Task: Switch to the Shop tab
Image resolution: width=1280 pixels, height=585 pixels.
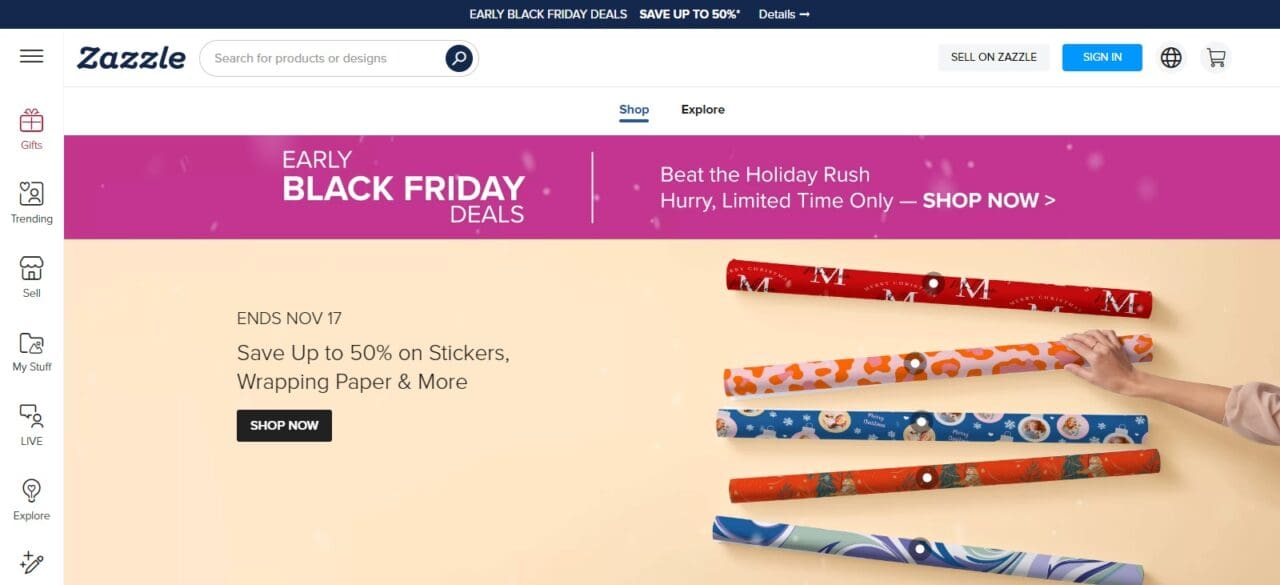Action: (x=634, y=110)
